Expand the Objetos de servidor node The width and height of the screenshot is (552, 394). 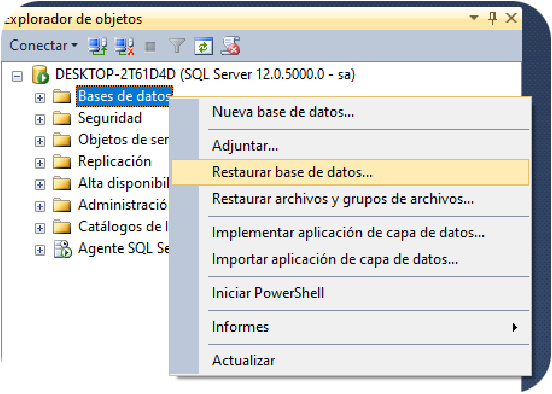click(40, 141)
